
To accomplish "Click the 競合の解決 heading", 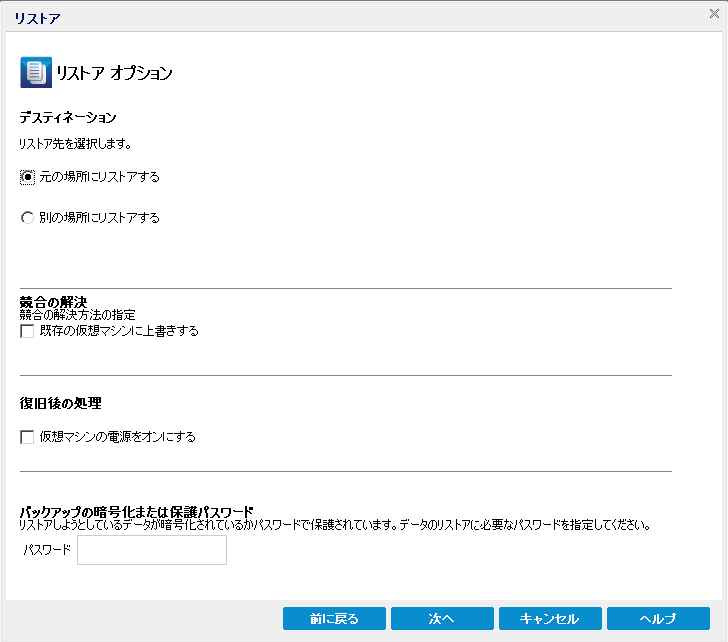I will tap(53, 302).
